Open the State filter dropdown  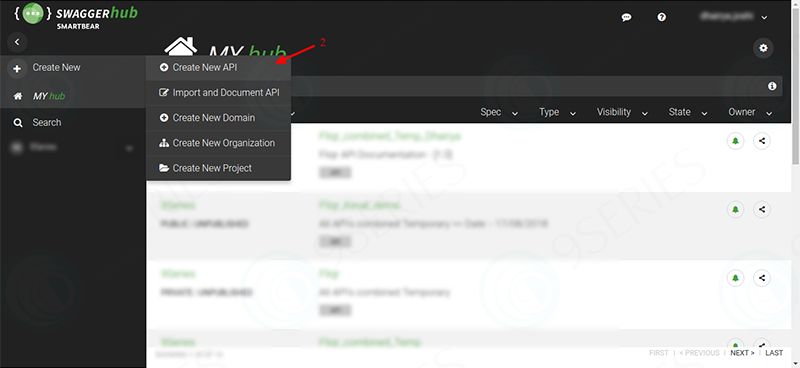pos(688,112)
